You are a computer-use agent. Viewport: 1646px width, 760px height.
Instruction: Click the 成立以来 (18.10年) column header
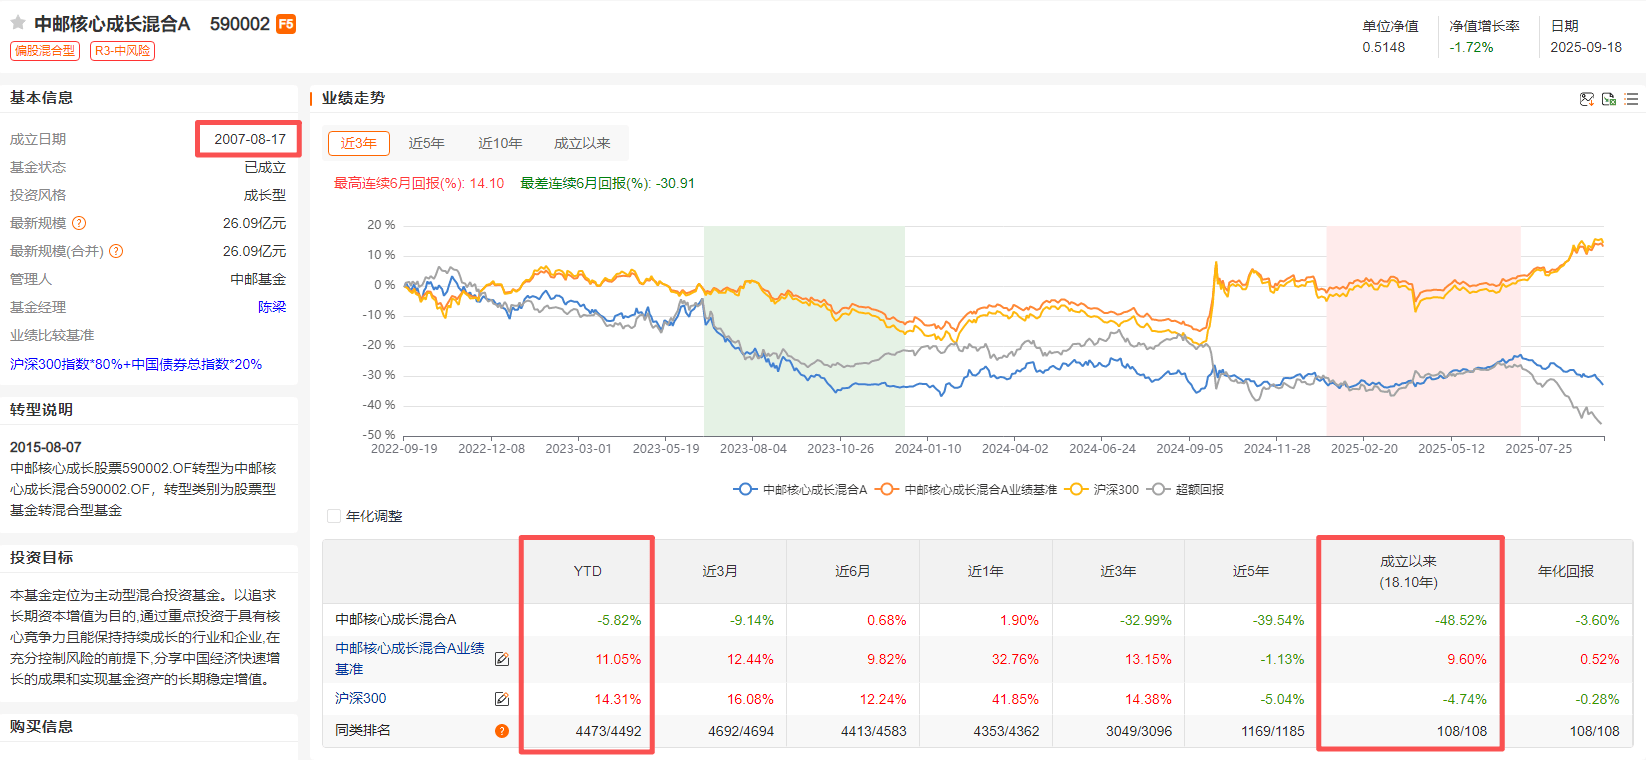[1409, 571]
